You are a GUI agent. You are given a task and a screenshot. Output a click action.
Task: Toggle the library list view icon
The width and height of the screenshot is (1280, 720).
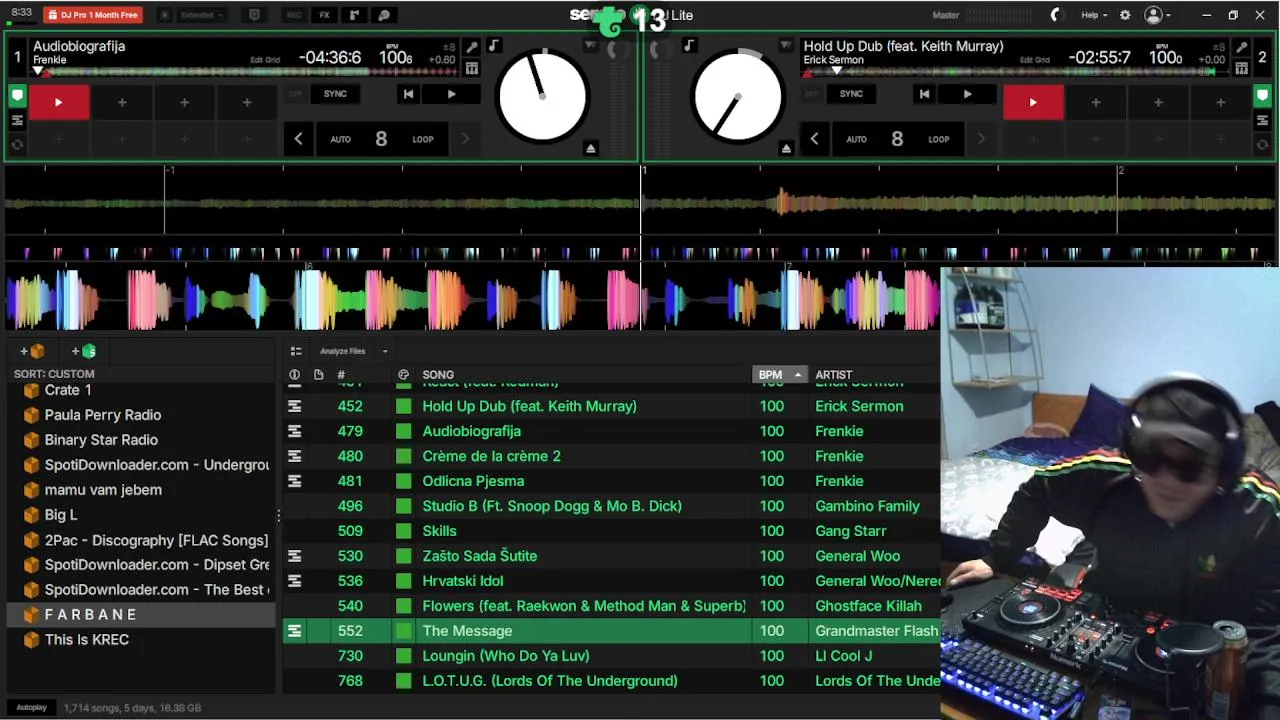[x=296, y=351]
